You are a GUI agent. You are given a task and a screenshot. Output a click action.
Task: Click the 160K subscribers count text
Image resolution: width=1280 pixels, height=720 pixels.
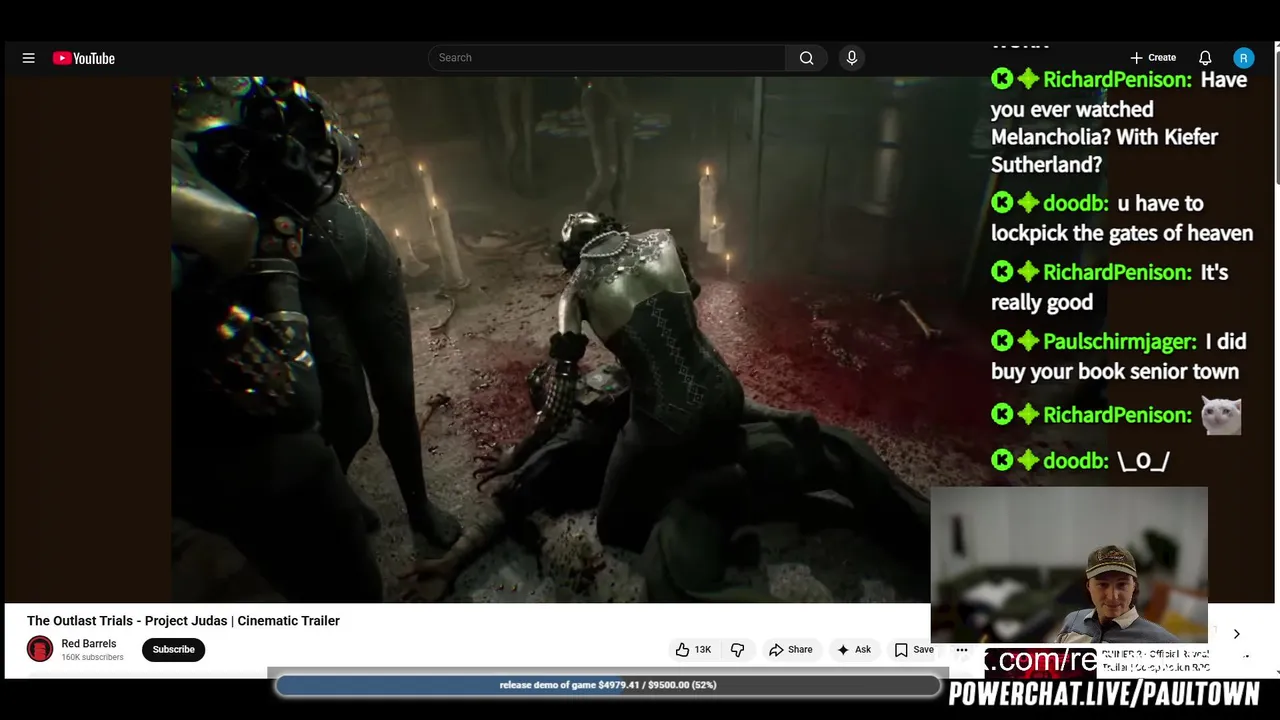92,658
